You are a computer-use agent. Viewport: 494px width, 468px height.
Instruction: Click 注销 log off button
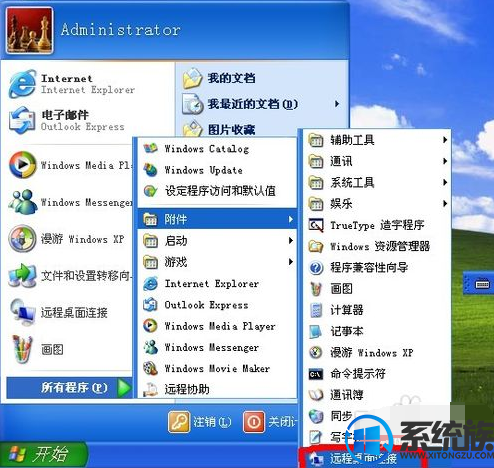point(200,422)
